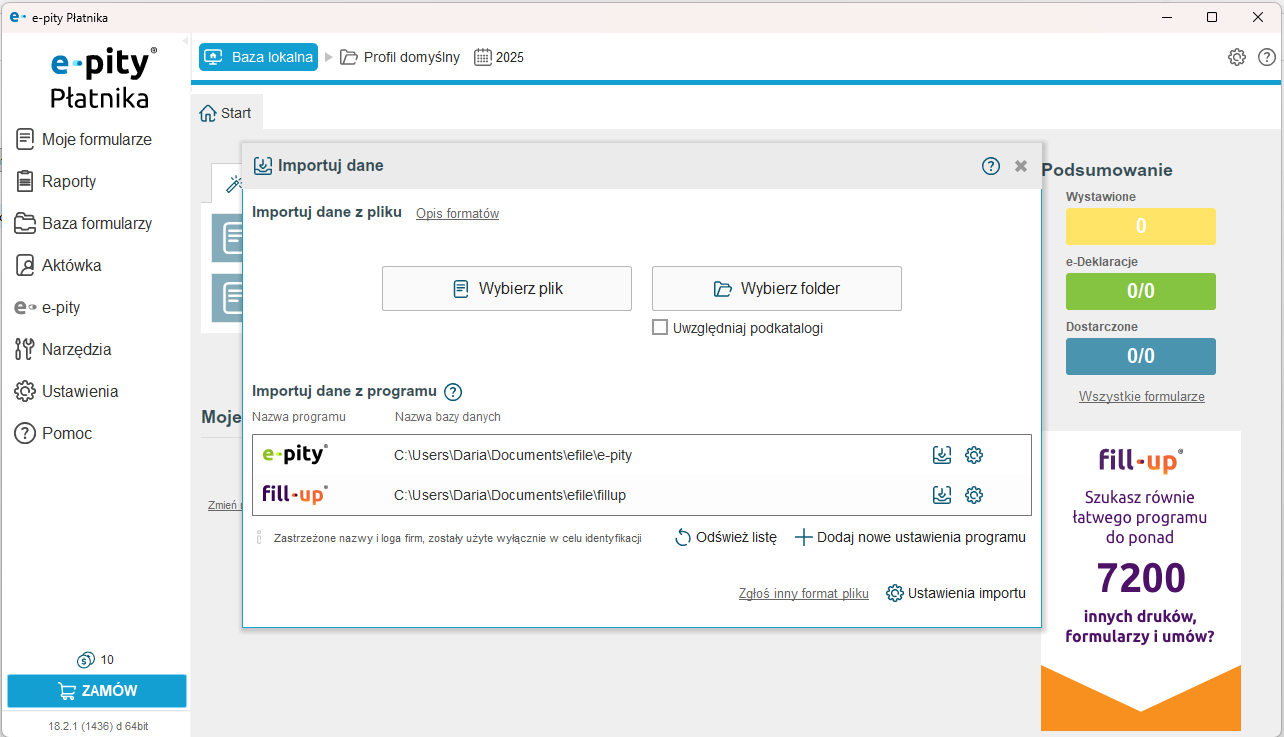Select the Baza lokalna database button

click(x=258, y=57)
